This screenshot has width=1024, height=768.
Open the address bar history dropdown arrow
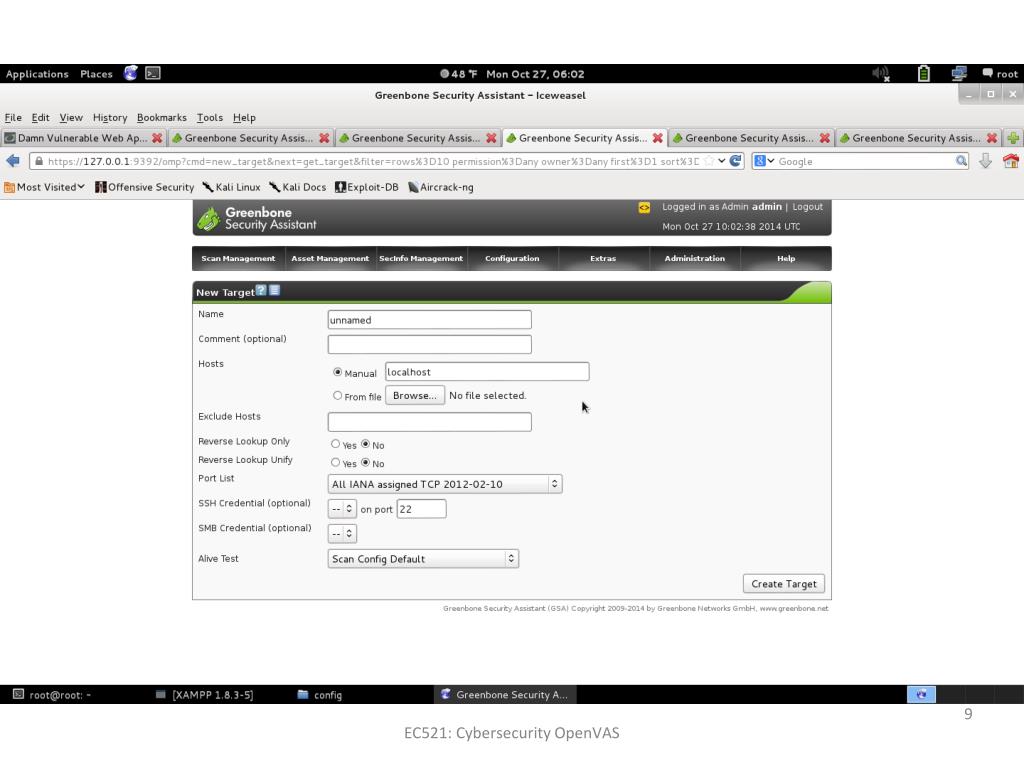(722, 161)
